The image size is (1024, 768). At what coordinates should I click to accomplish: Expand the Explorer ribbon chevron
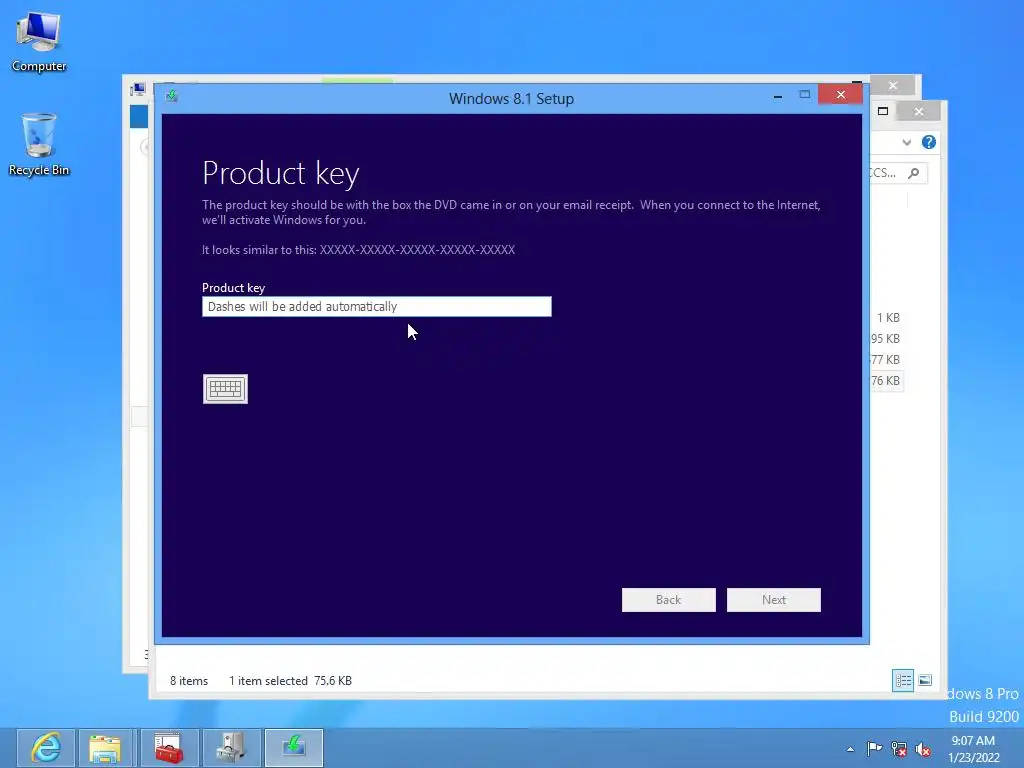click(x=906, y=142)
